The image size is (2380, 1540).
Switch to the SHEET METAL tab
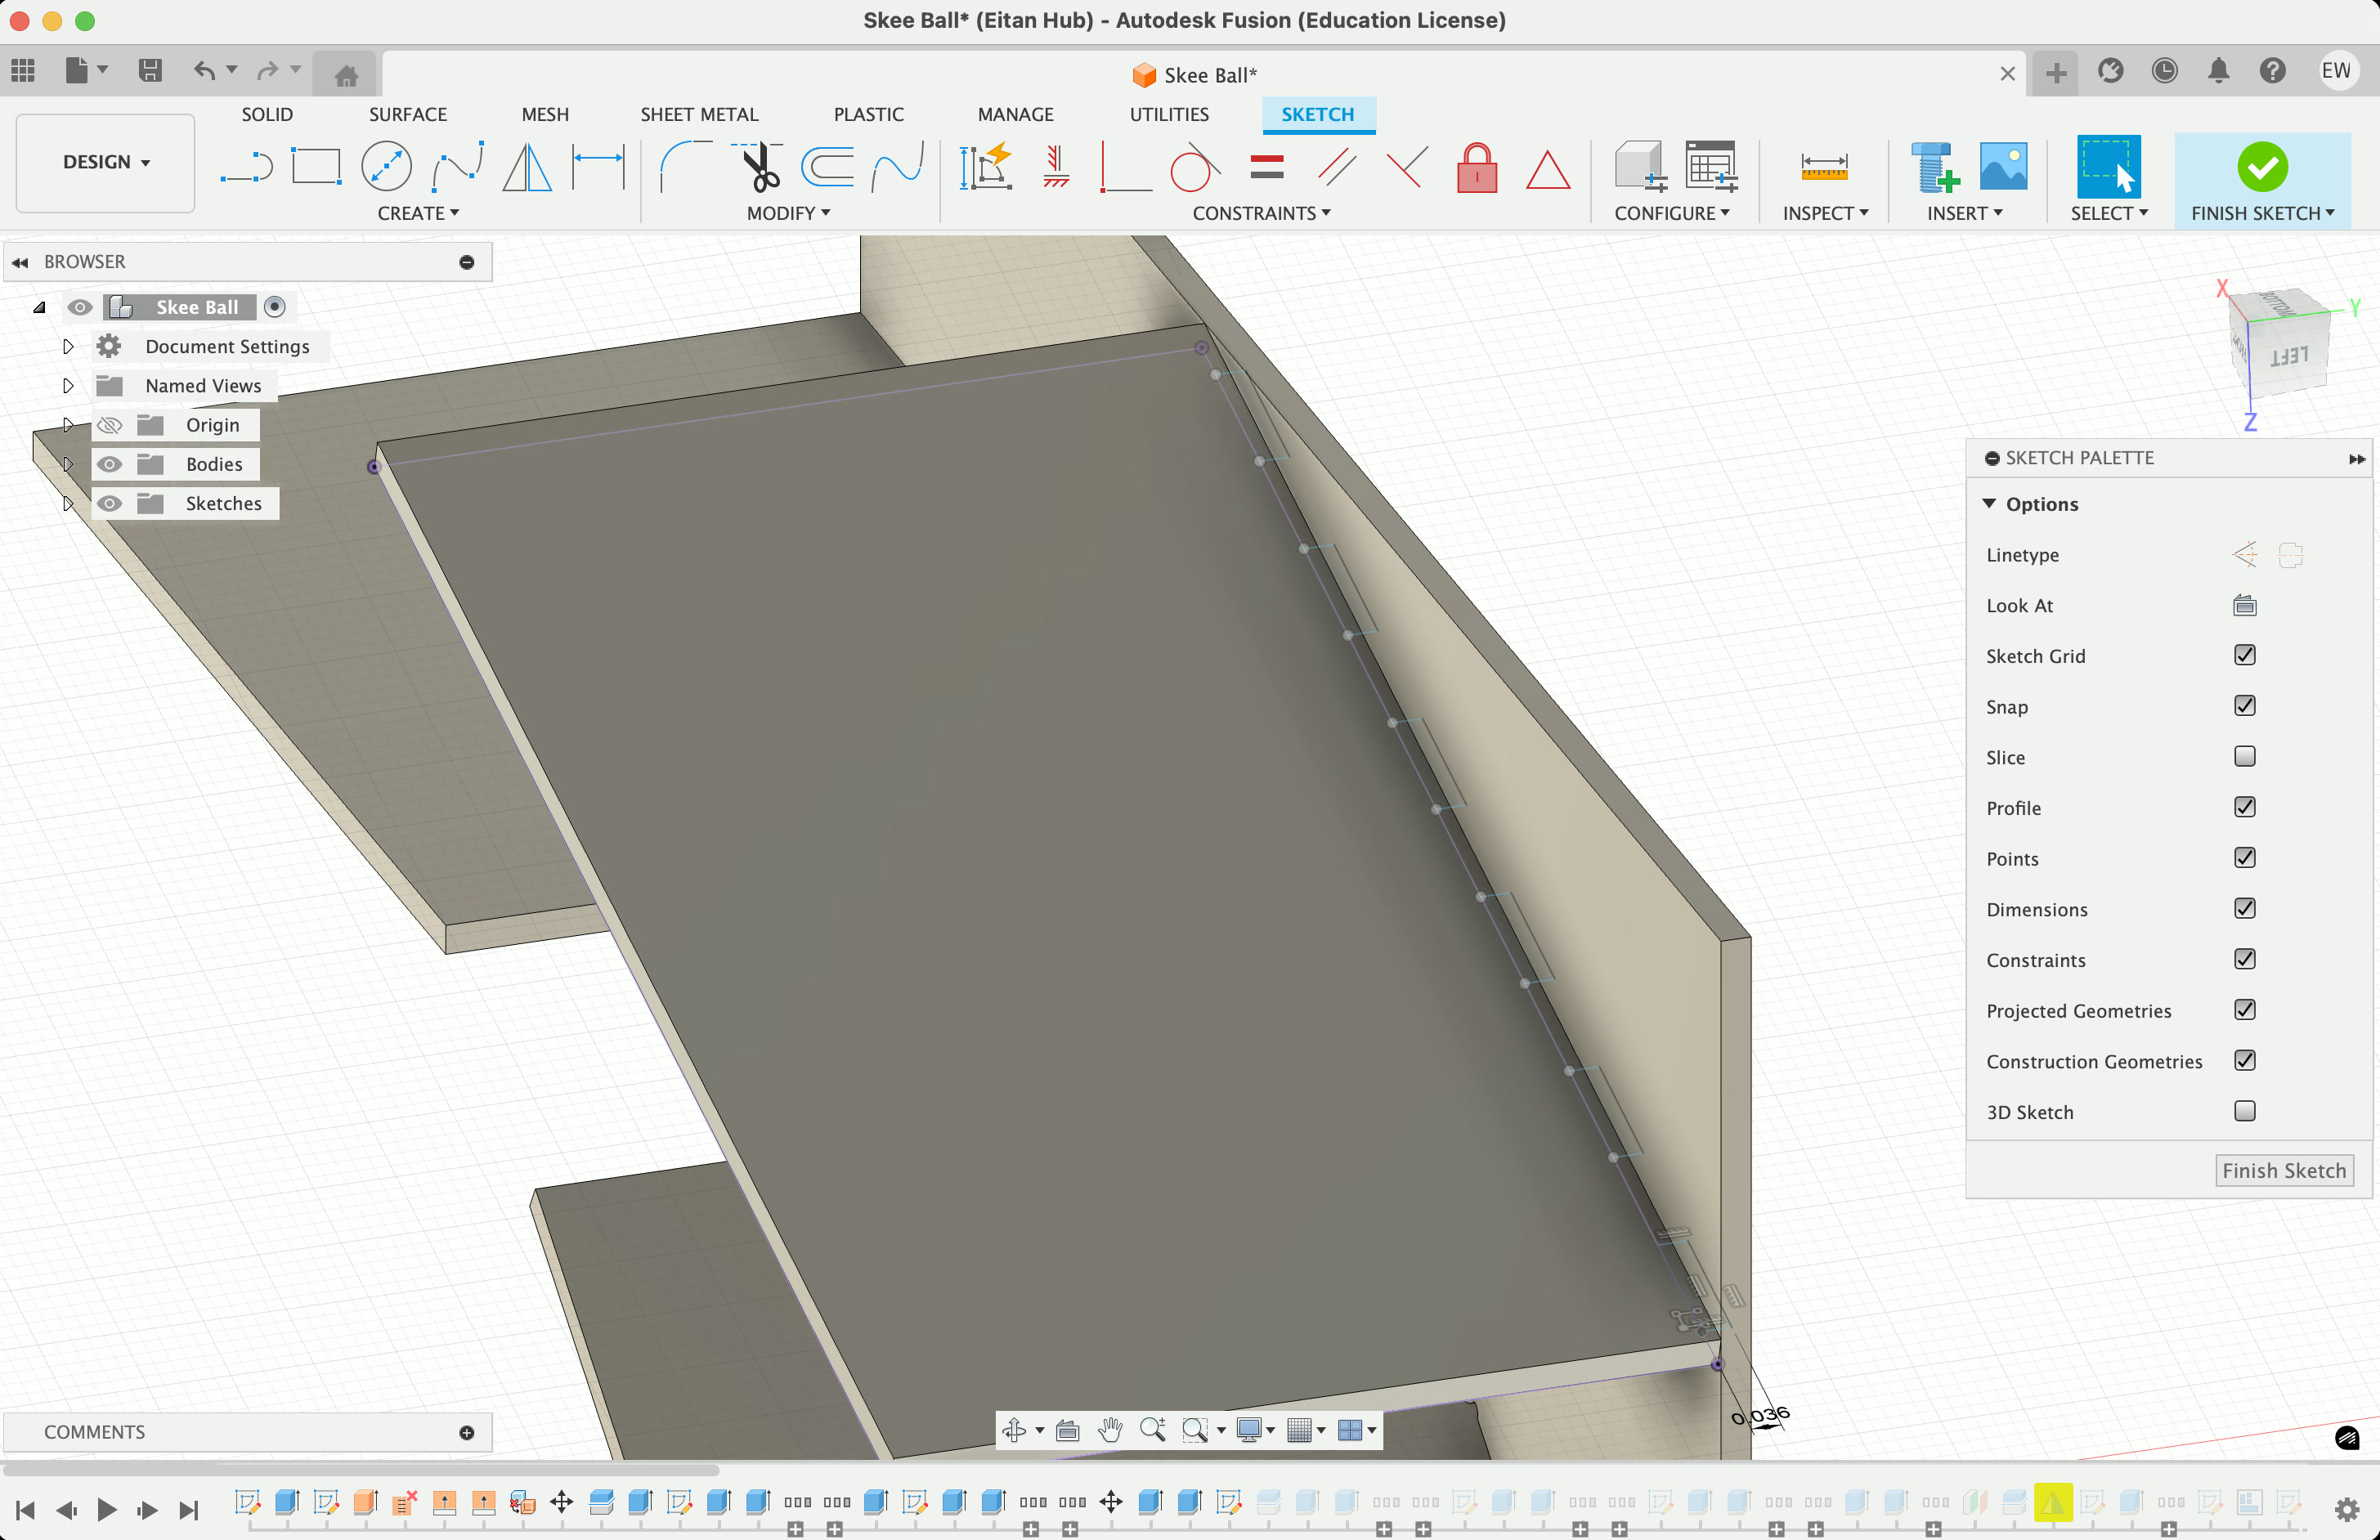(699, 114)
